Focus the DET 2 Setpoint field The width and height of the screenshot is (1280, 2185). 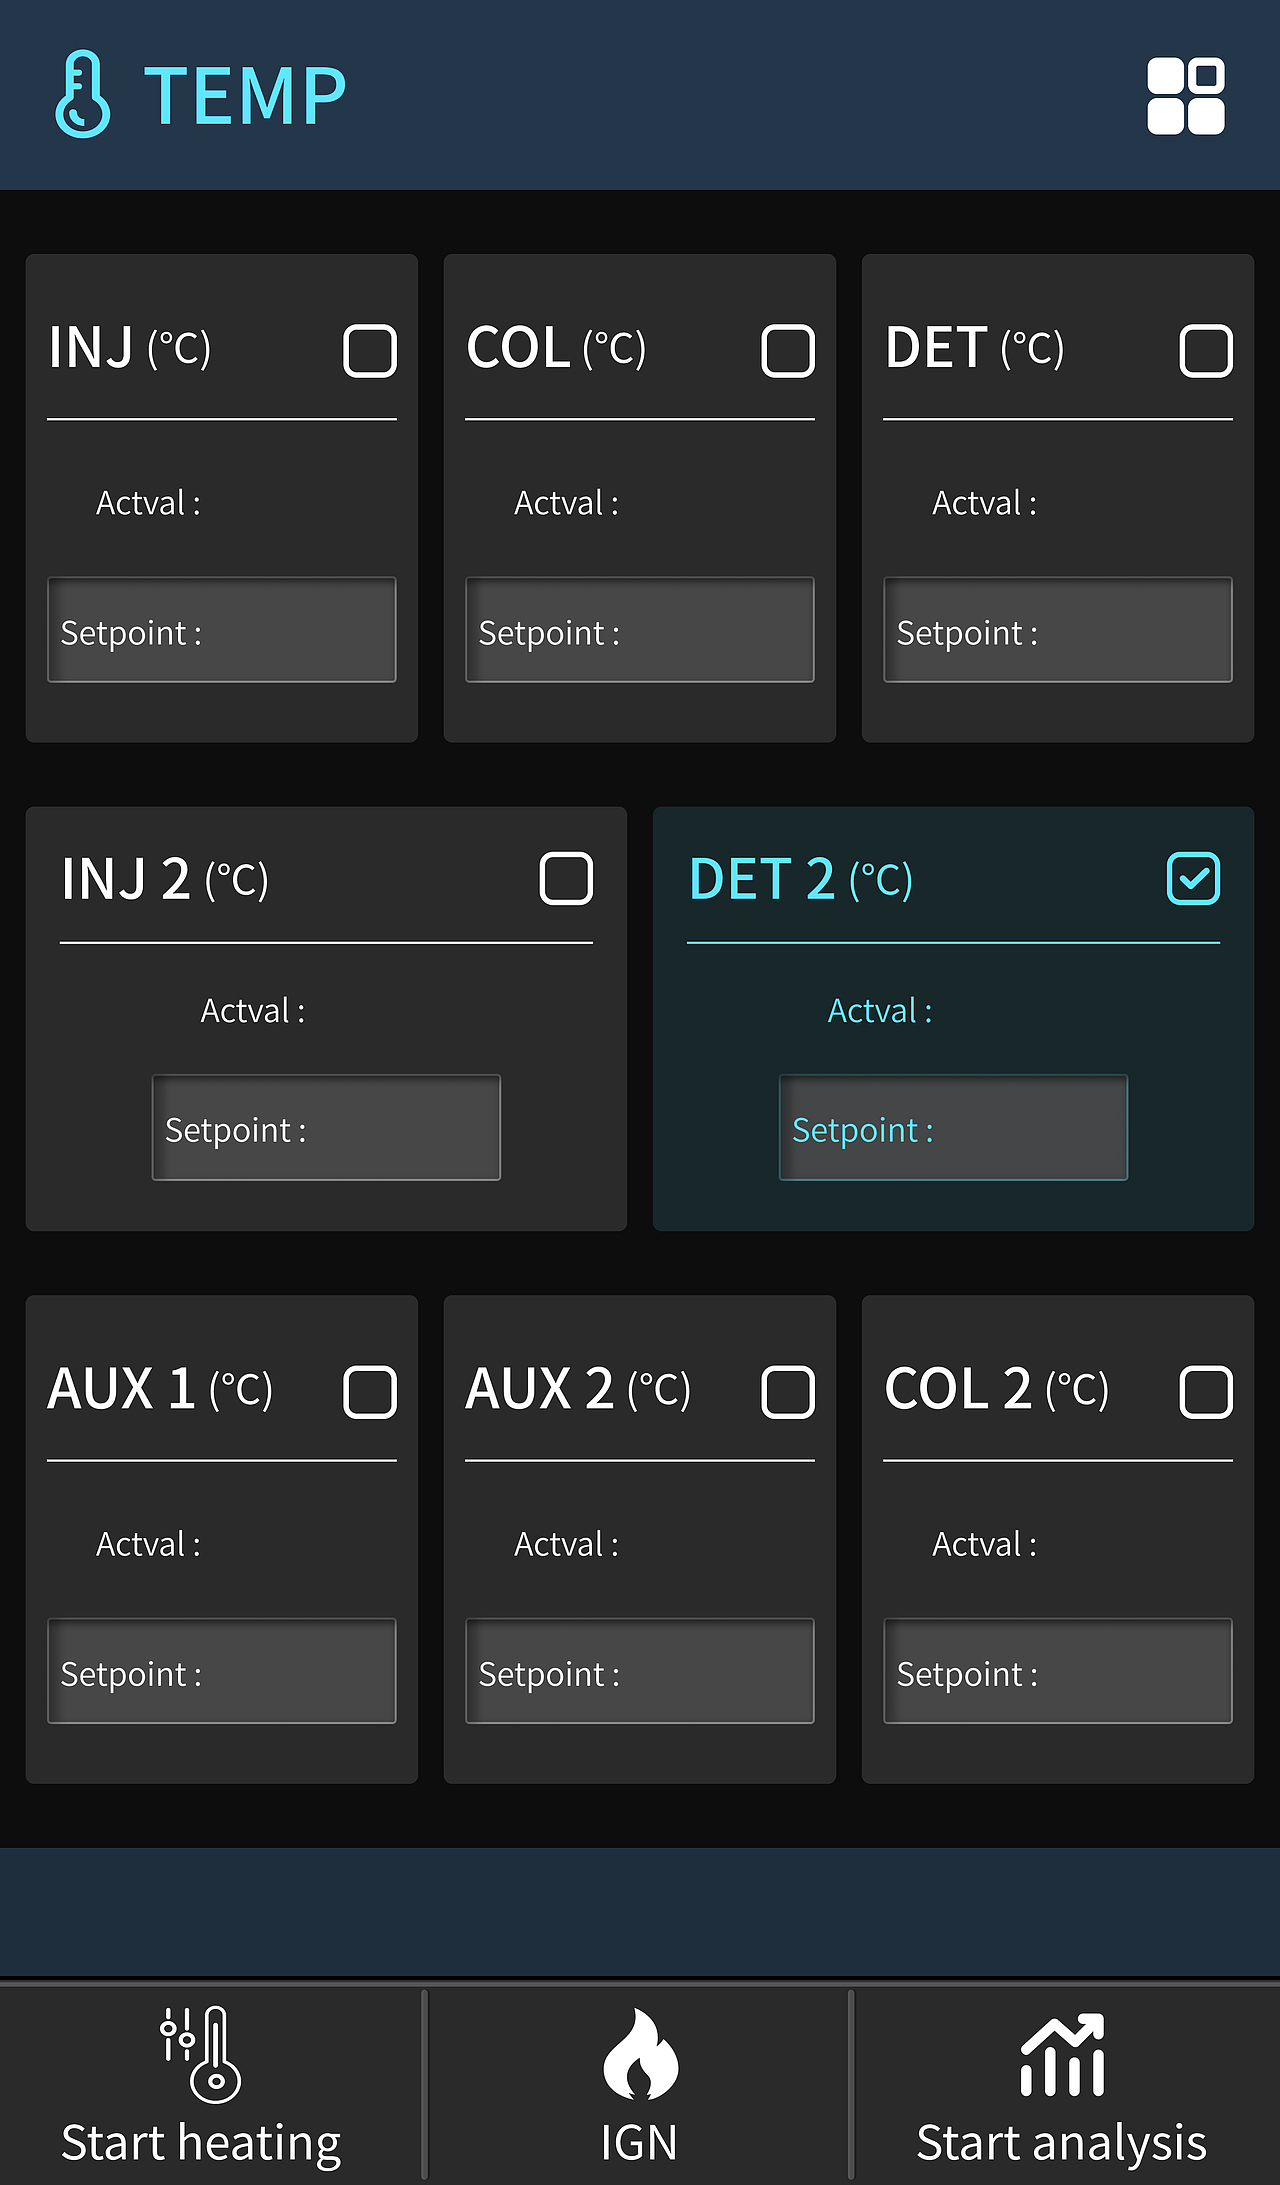pyautogui.click(x=953, y=1128)
